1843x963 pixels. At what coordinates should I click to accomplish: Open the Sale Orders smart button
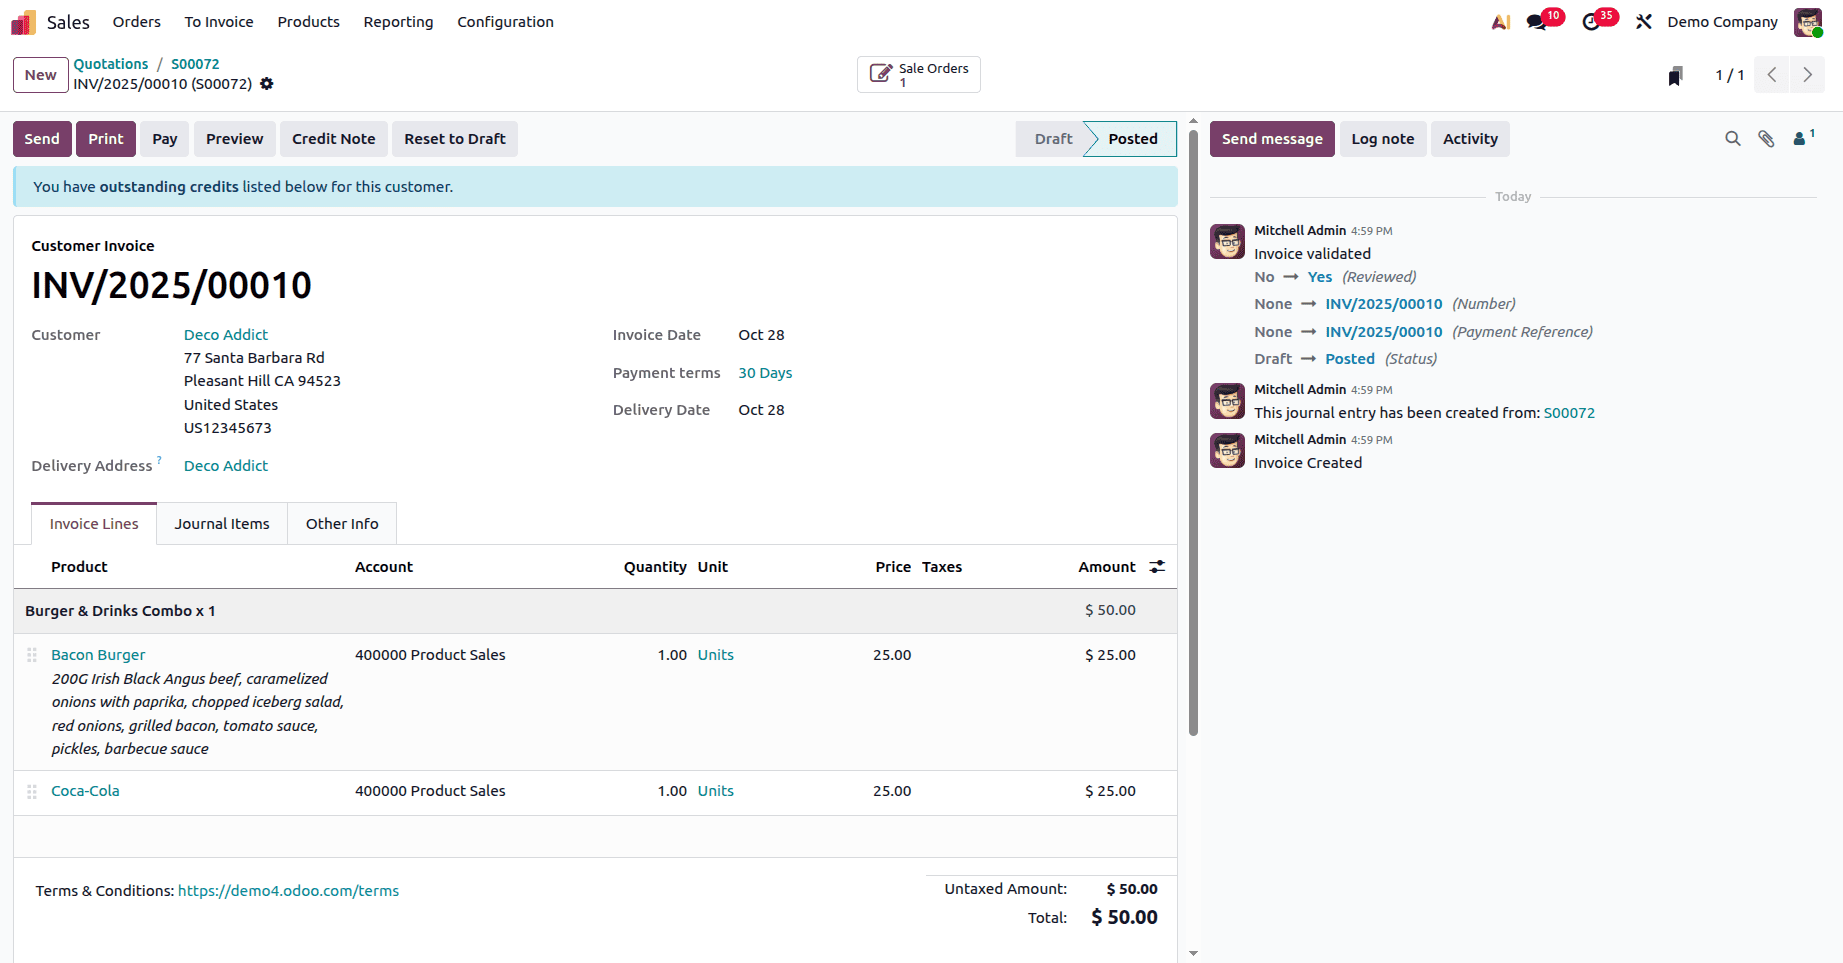(x=918, y=74)
